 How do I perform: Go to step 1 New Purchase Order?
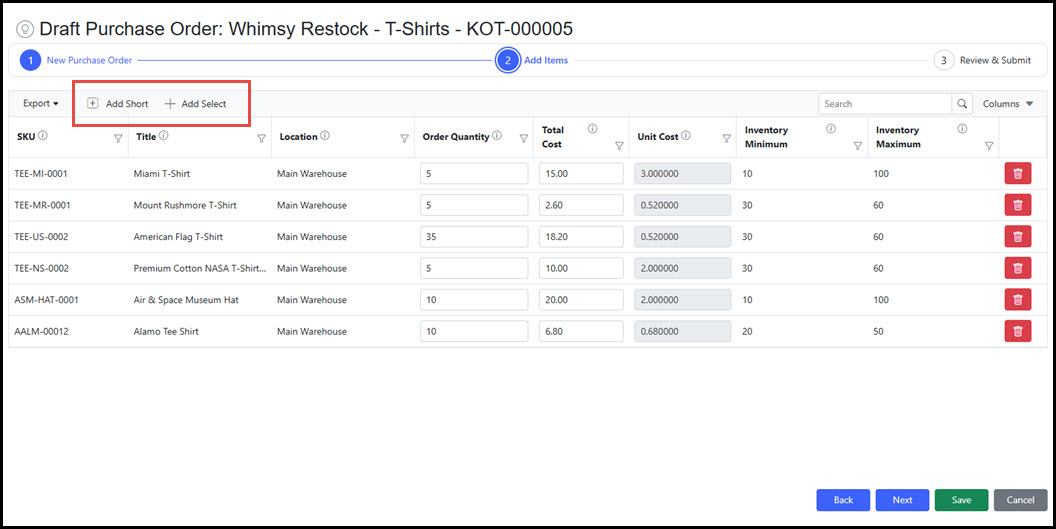coord(30,60)
